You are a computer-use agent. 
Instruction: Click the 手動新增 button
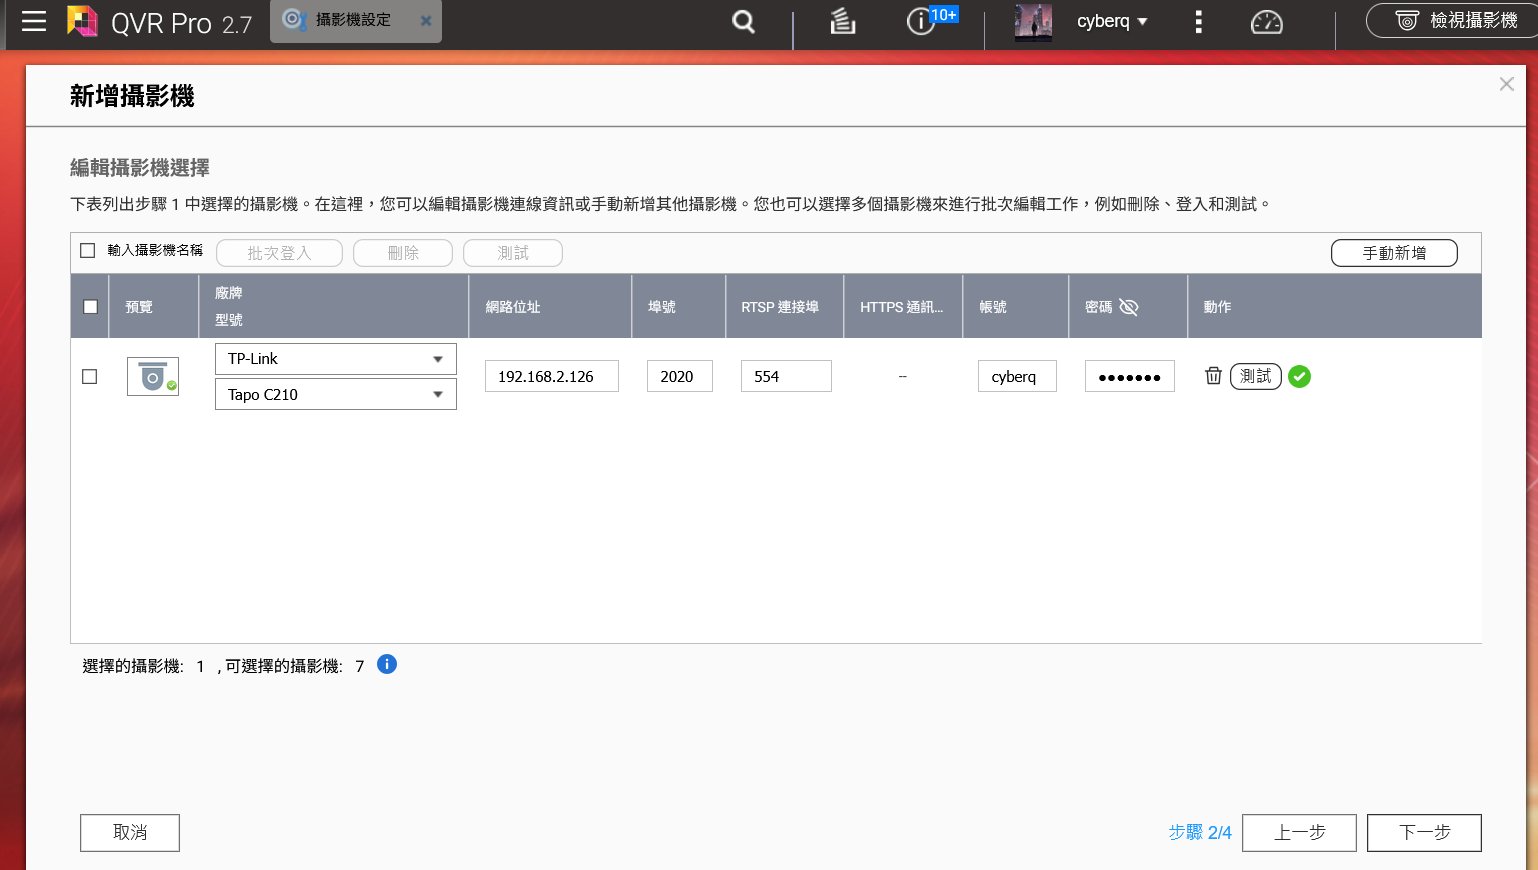(1393, 253)
